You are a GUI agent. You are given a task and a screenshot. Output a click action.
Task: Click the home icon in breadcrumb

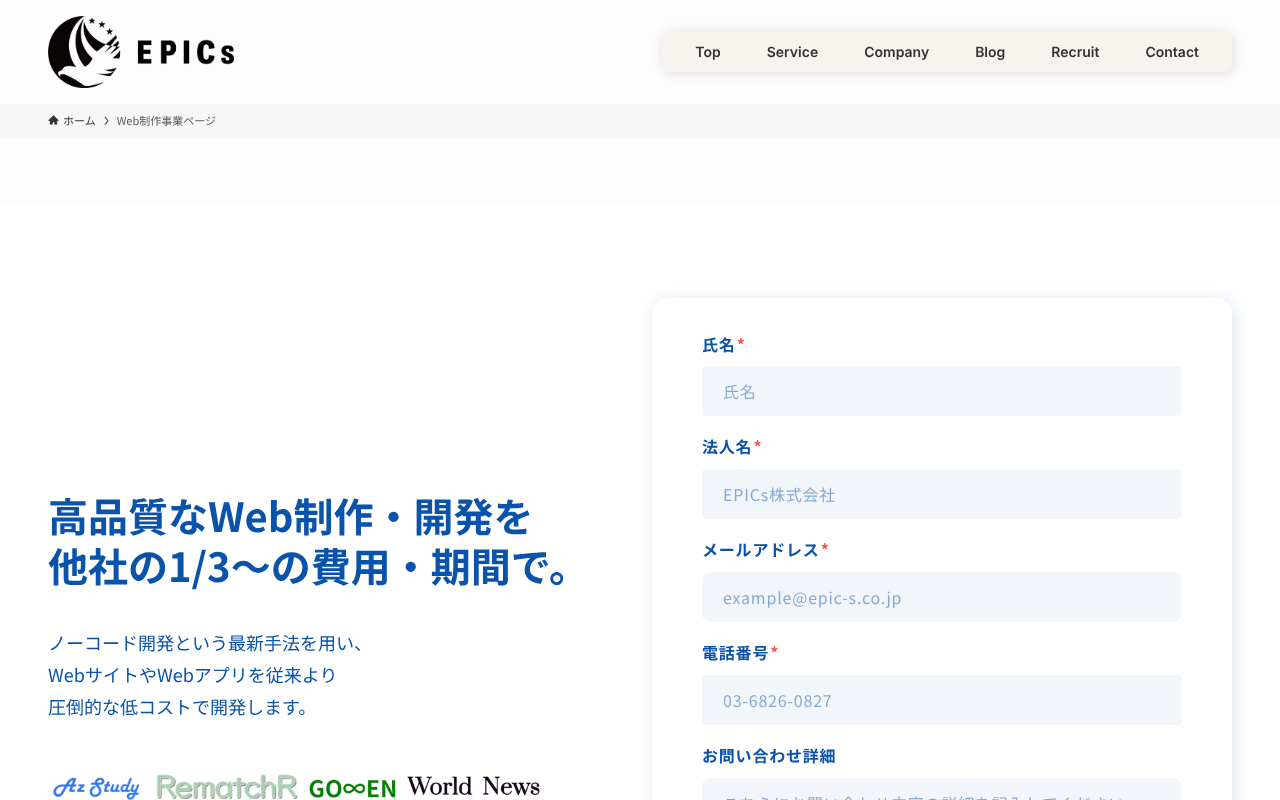pos(54,121)
